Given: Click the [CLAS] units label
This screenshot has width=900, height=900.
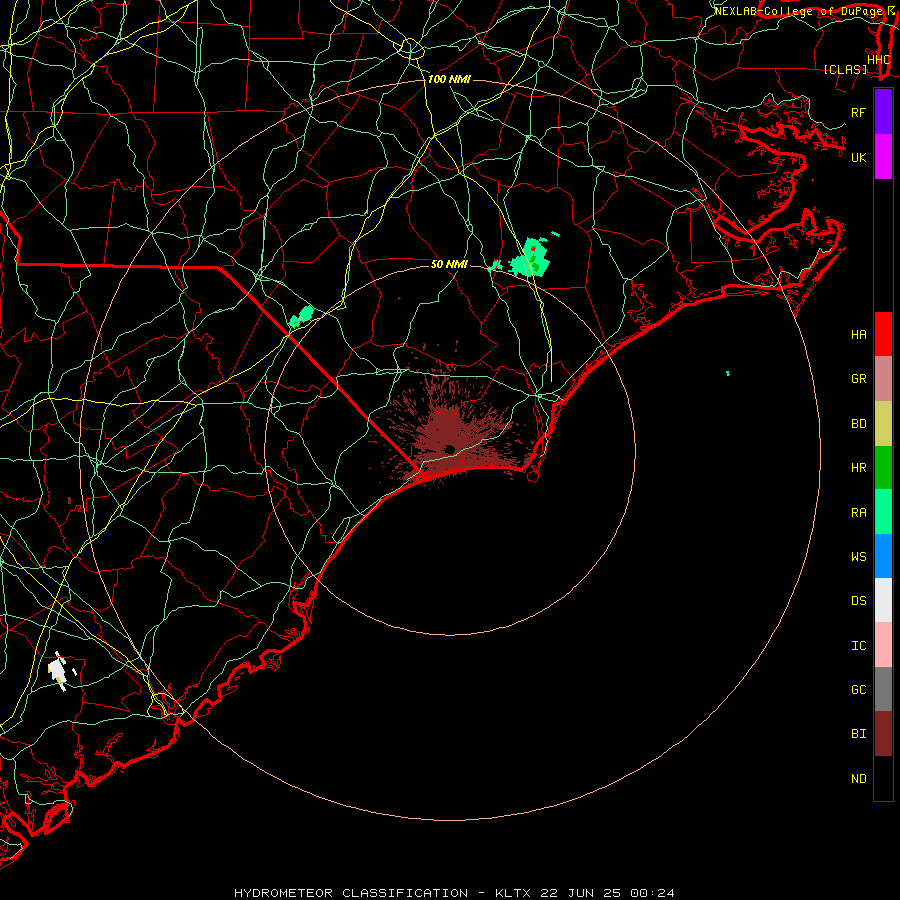Looking at the screenshot, I should tap(845, 70).
